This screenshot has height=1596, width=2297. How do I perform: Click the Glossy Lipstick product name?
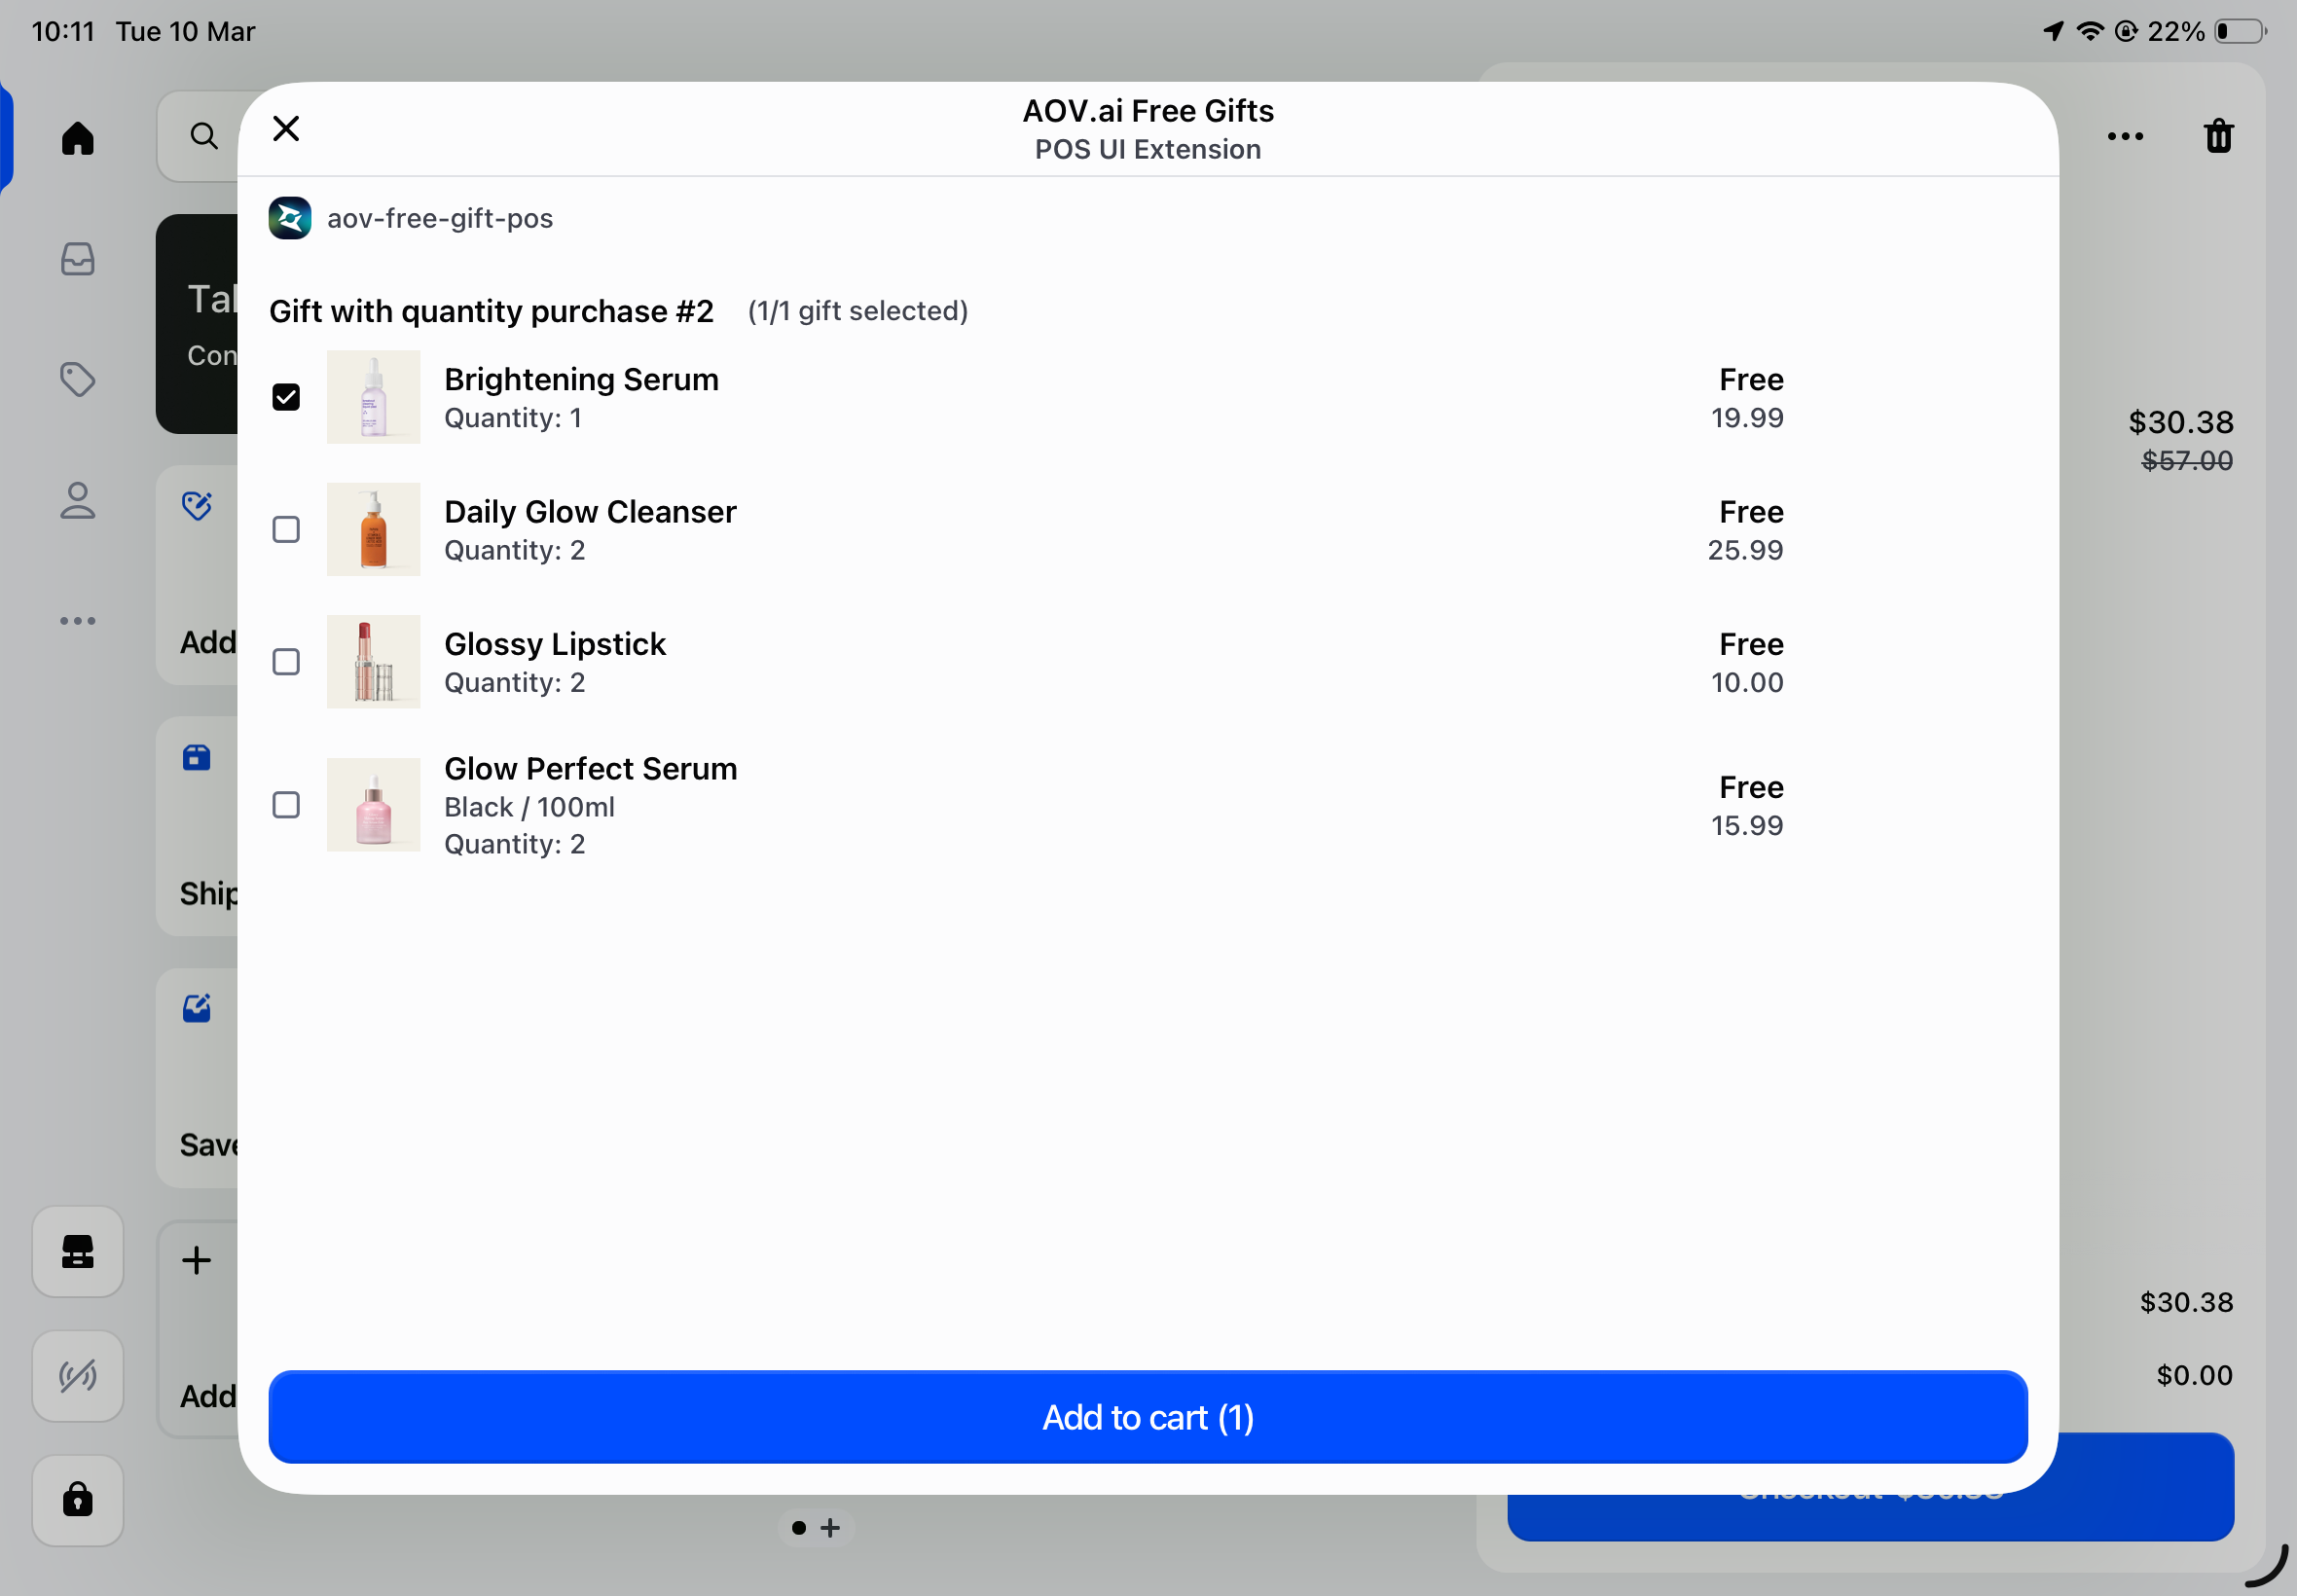pos(555,643)
